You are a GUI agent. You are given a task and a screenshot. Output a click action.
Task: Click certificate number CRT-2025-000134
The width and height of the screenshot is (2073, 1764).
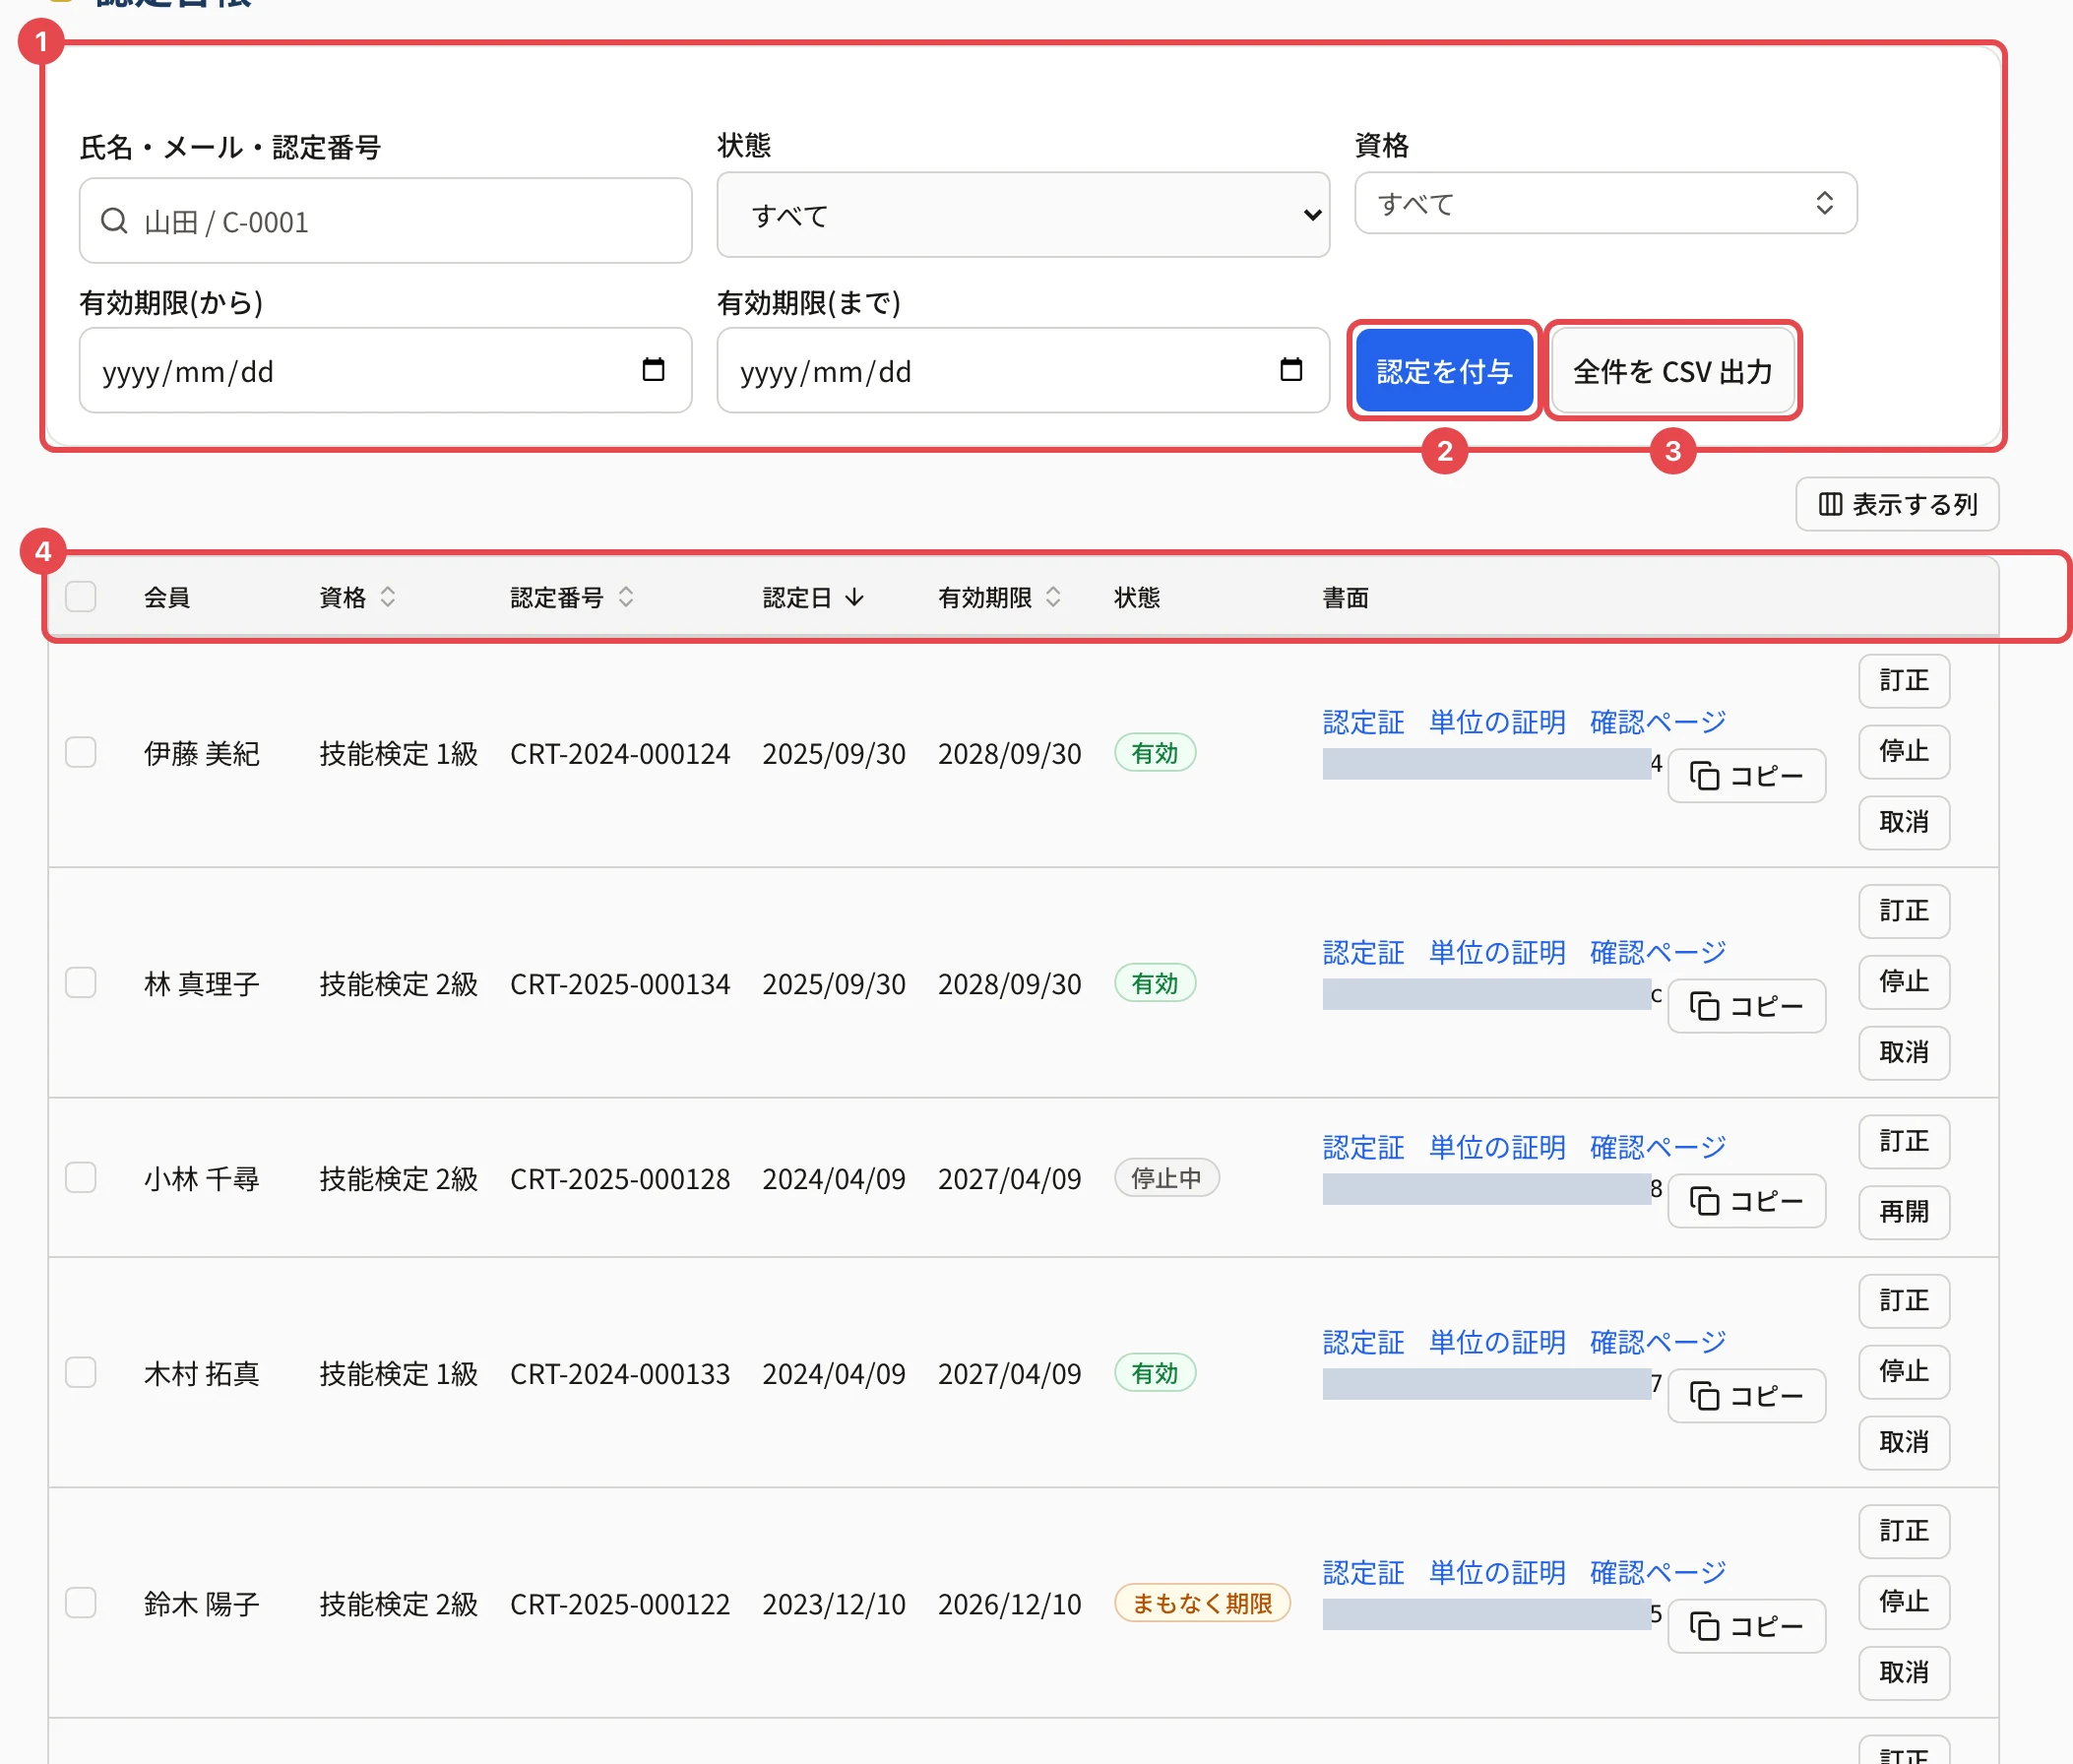[620, 983]
